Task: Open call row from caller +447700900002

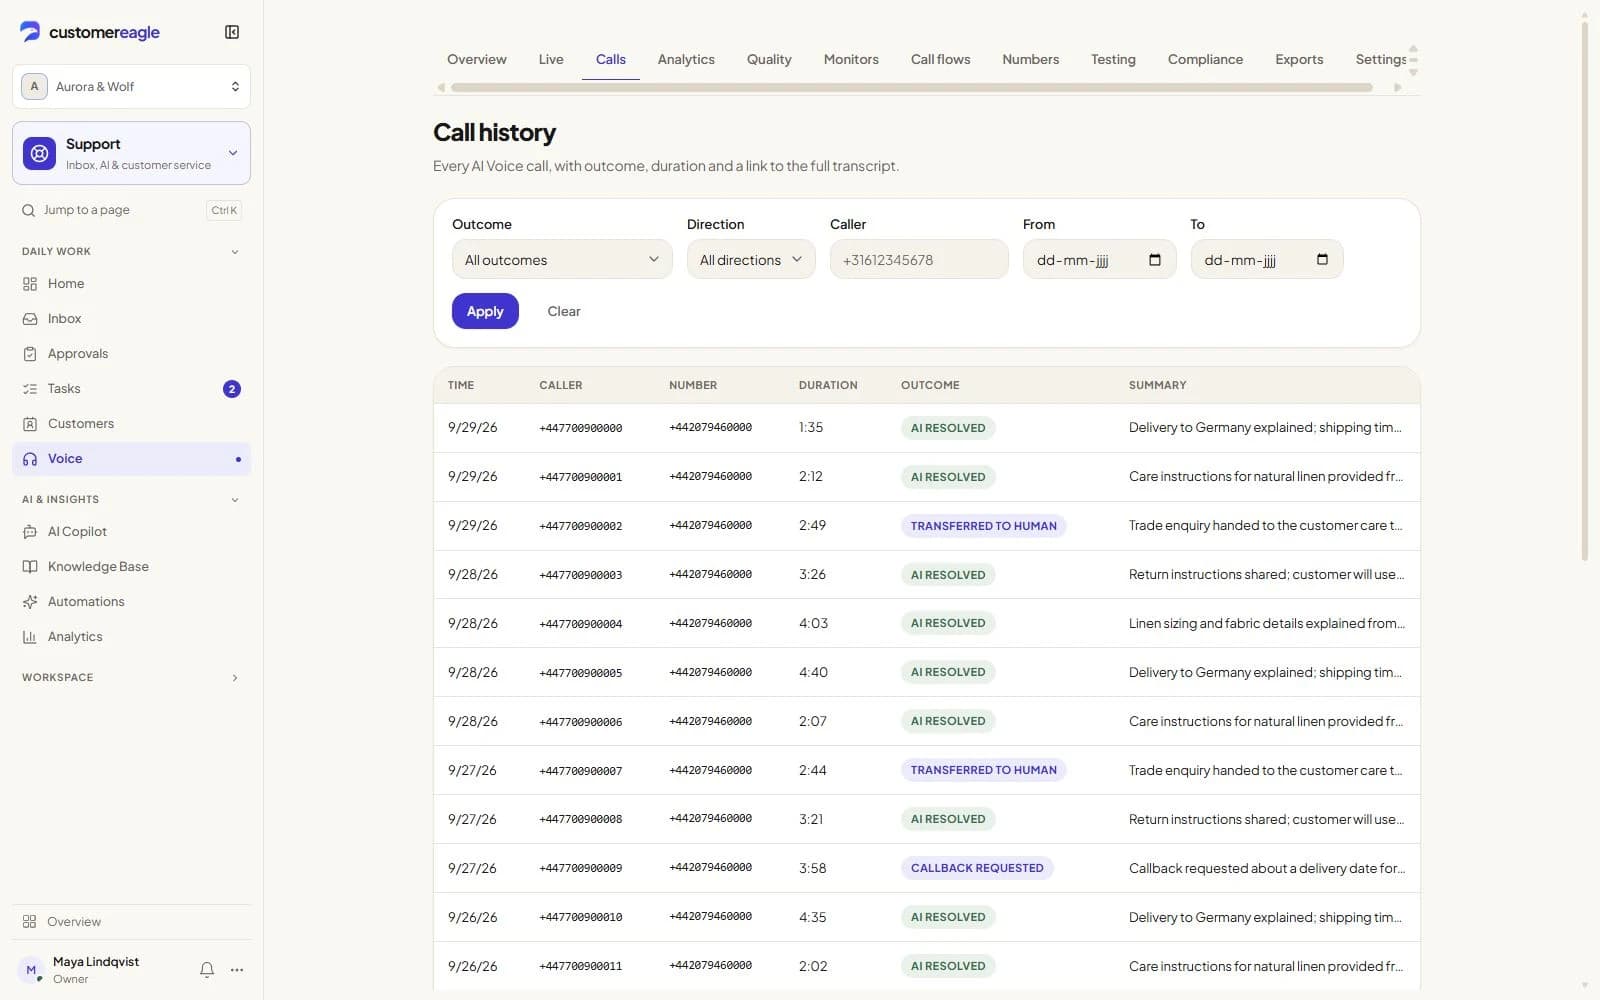Action: (926, 526)
